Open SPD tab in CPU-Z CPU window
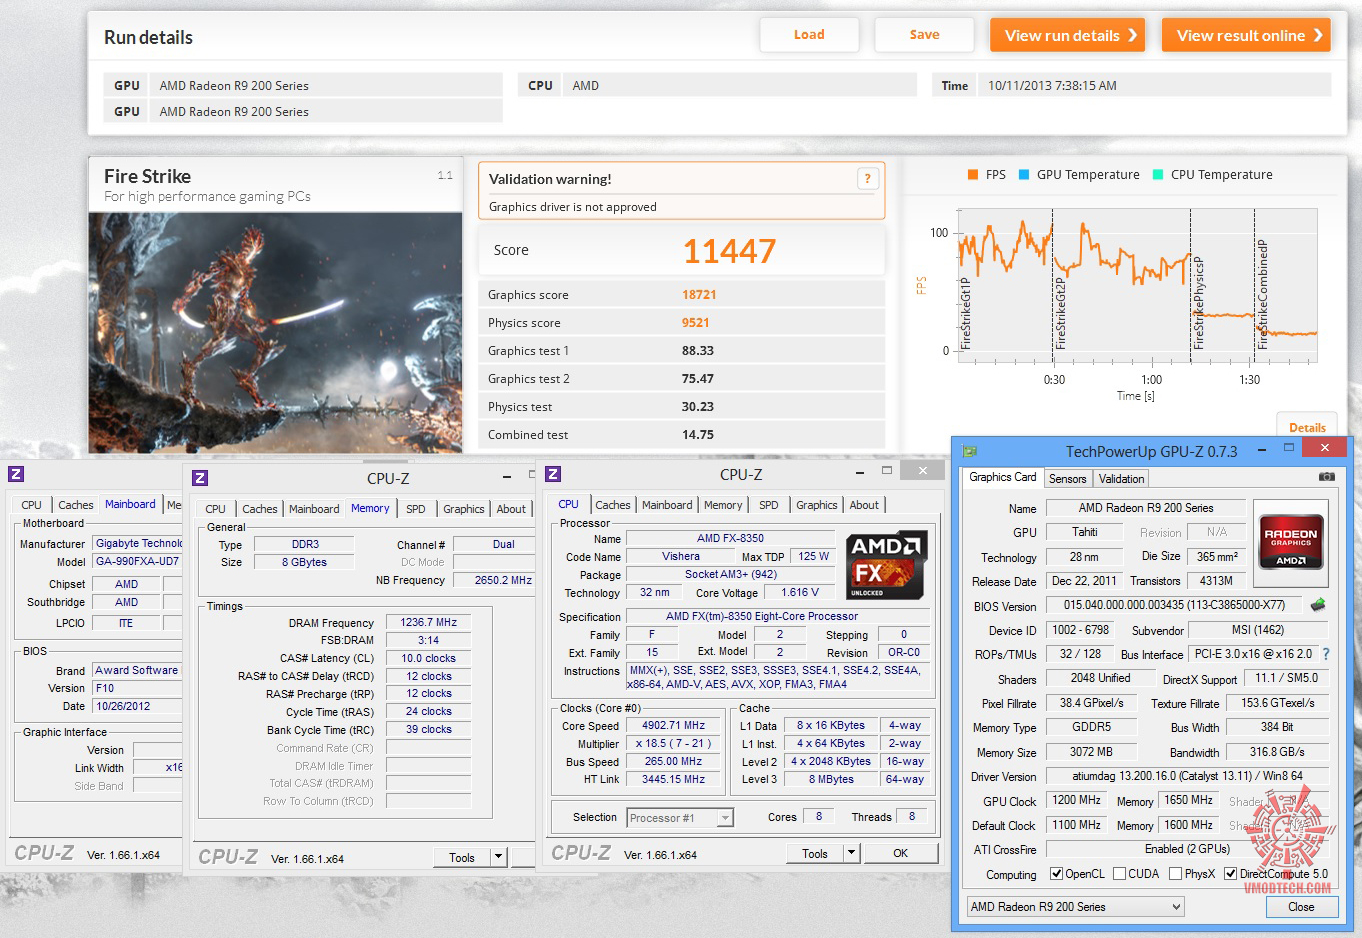Screen dimensions: 1362x938 tap(768, 505)
